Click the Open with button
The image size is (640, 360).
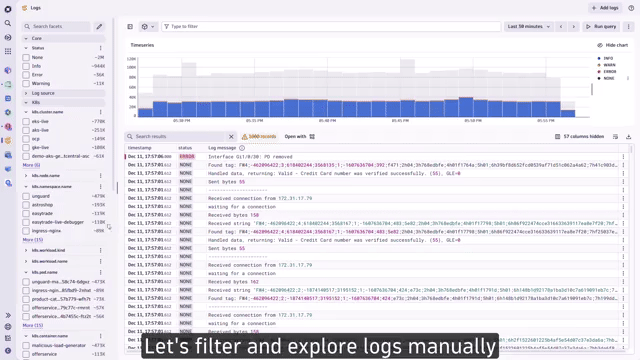click(300, 137)
